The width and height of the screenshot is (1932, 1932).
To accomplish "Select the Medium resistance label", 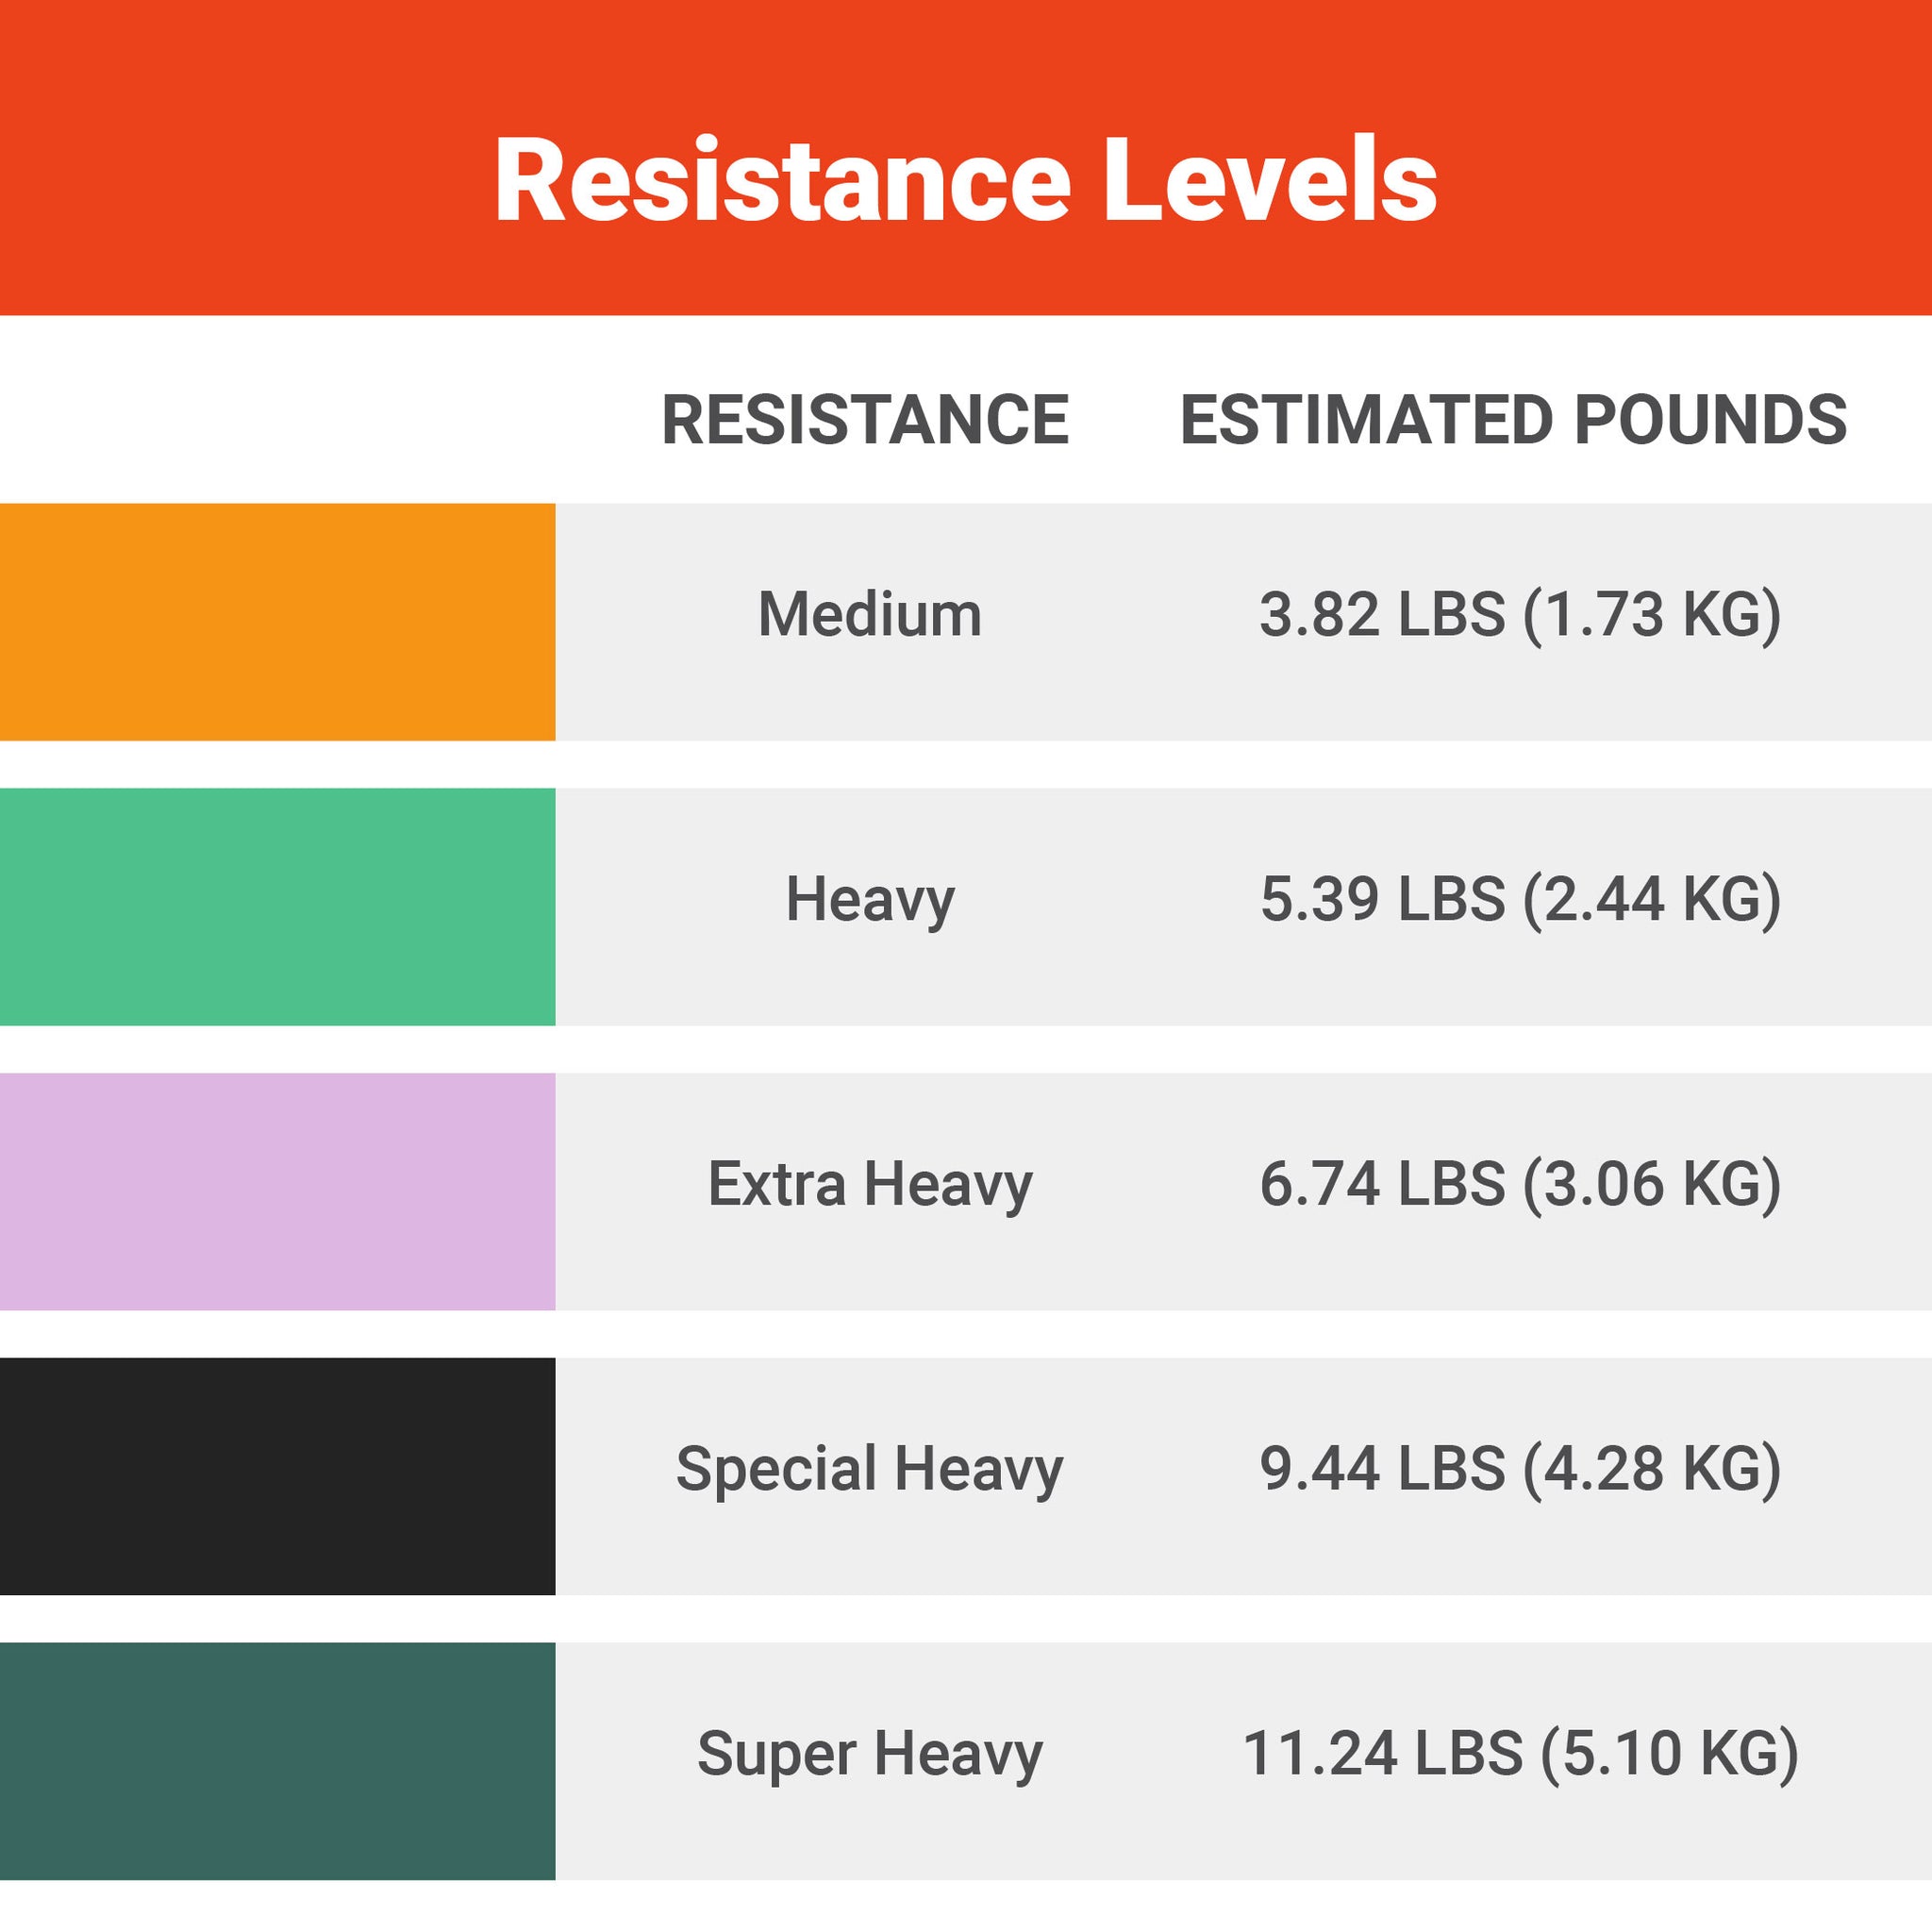I will click(x=869, y=614).
